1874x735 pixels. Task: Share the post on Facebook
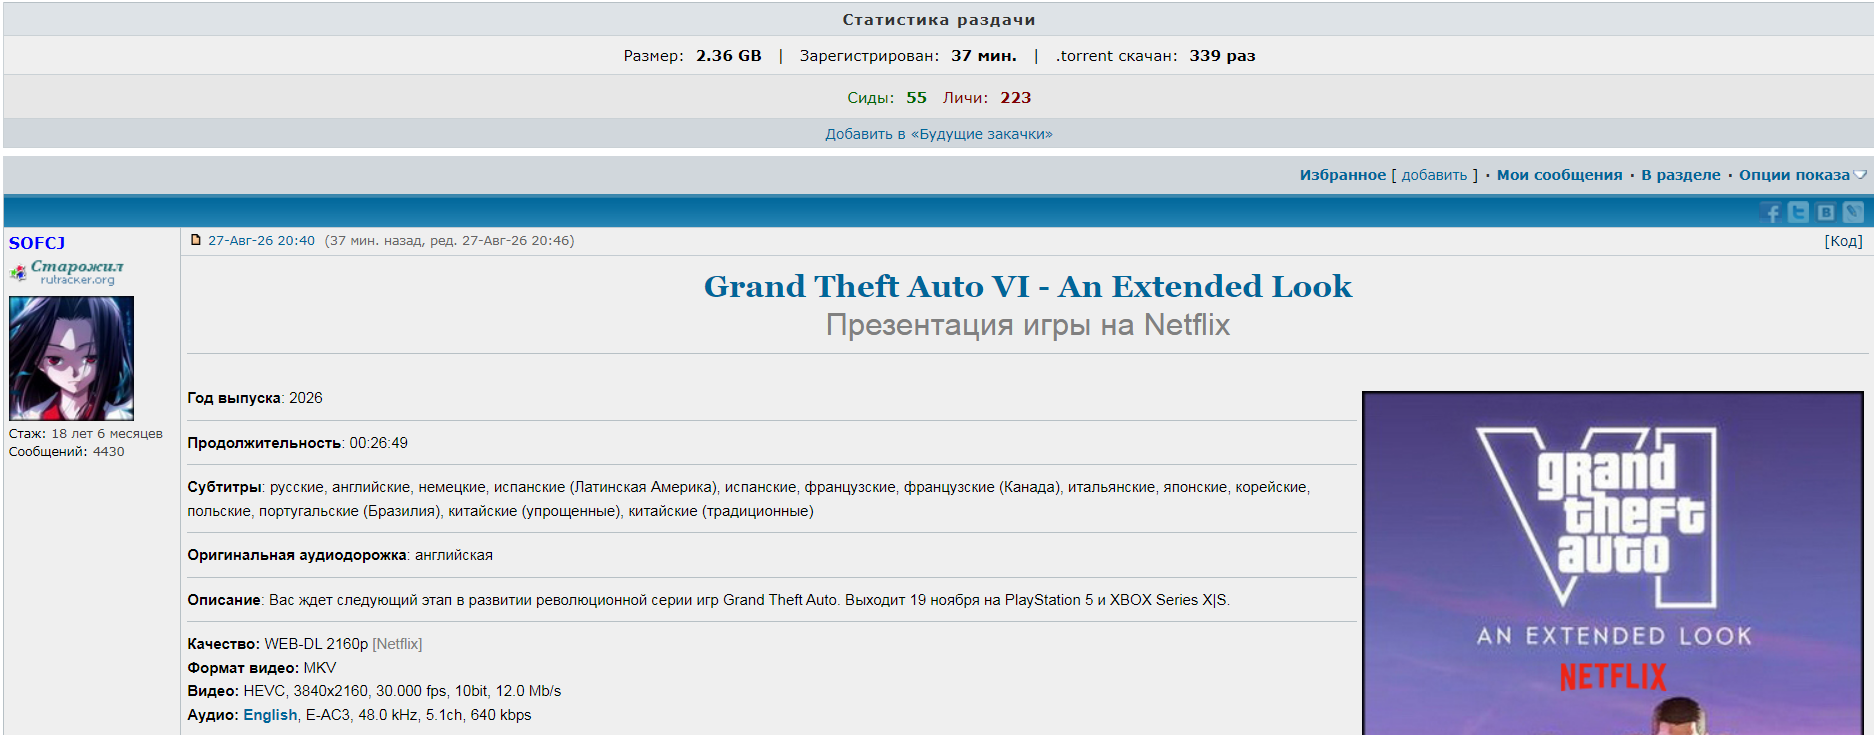tap(1771, 212)
